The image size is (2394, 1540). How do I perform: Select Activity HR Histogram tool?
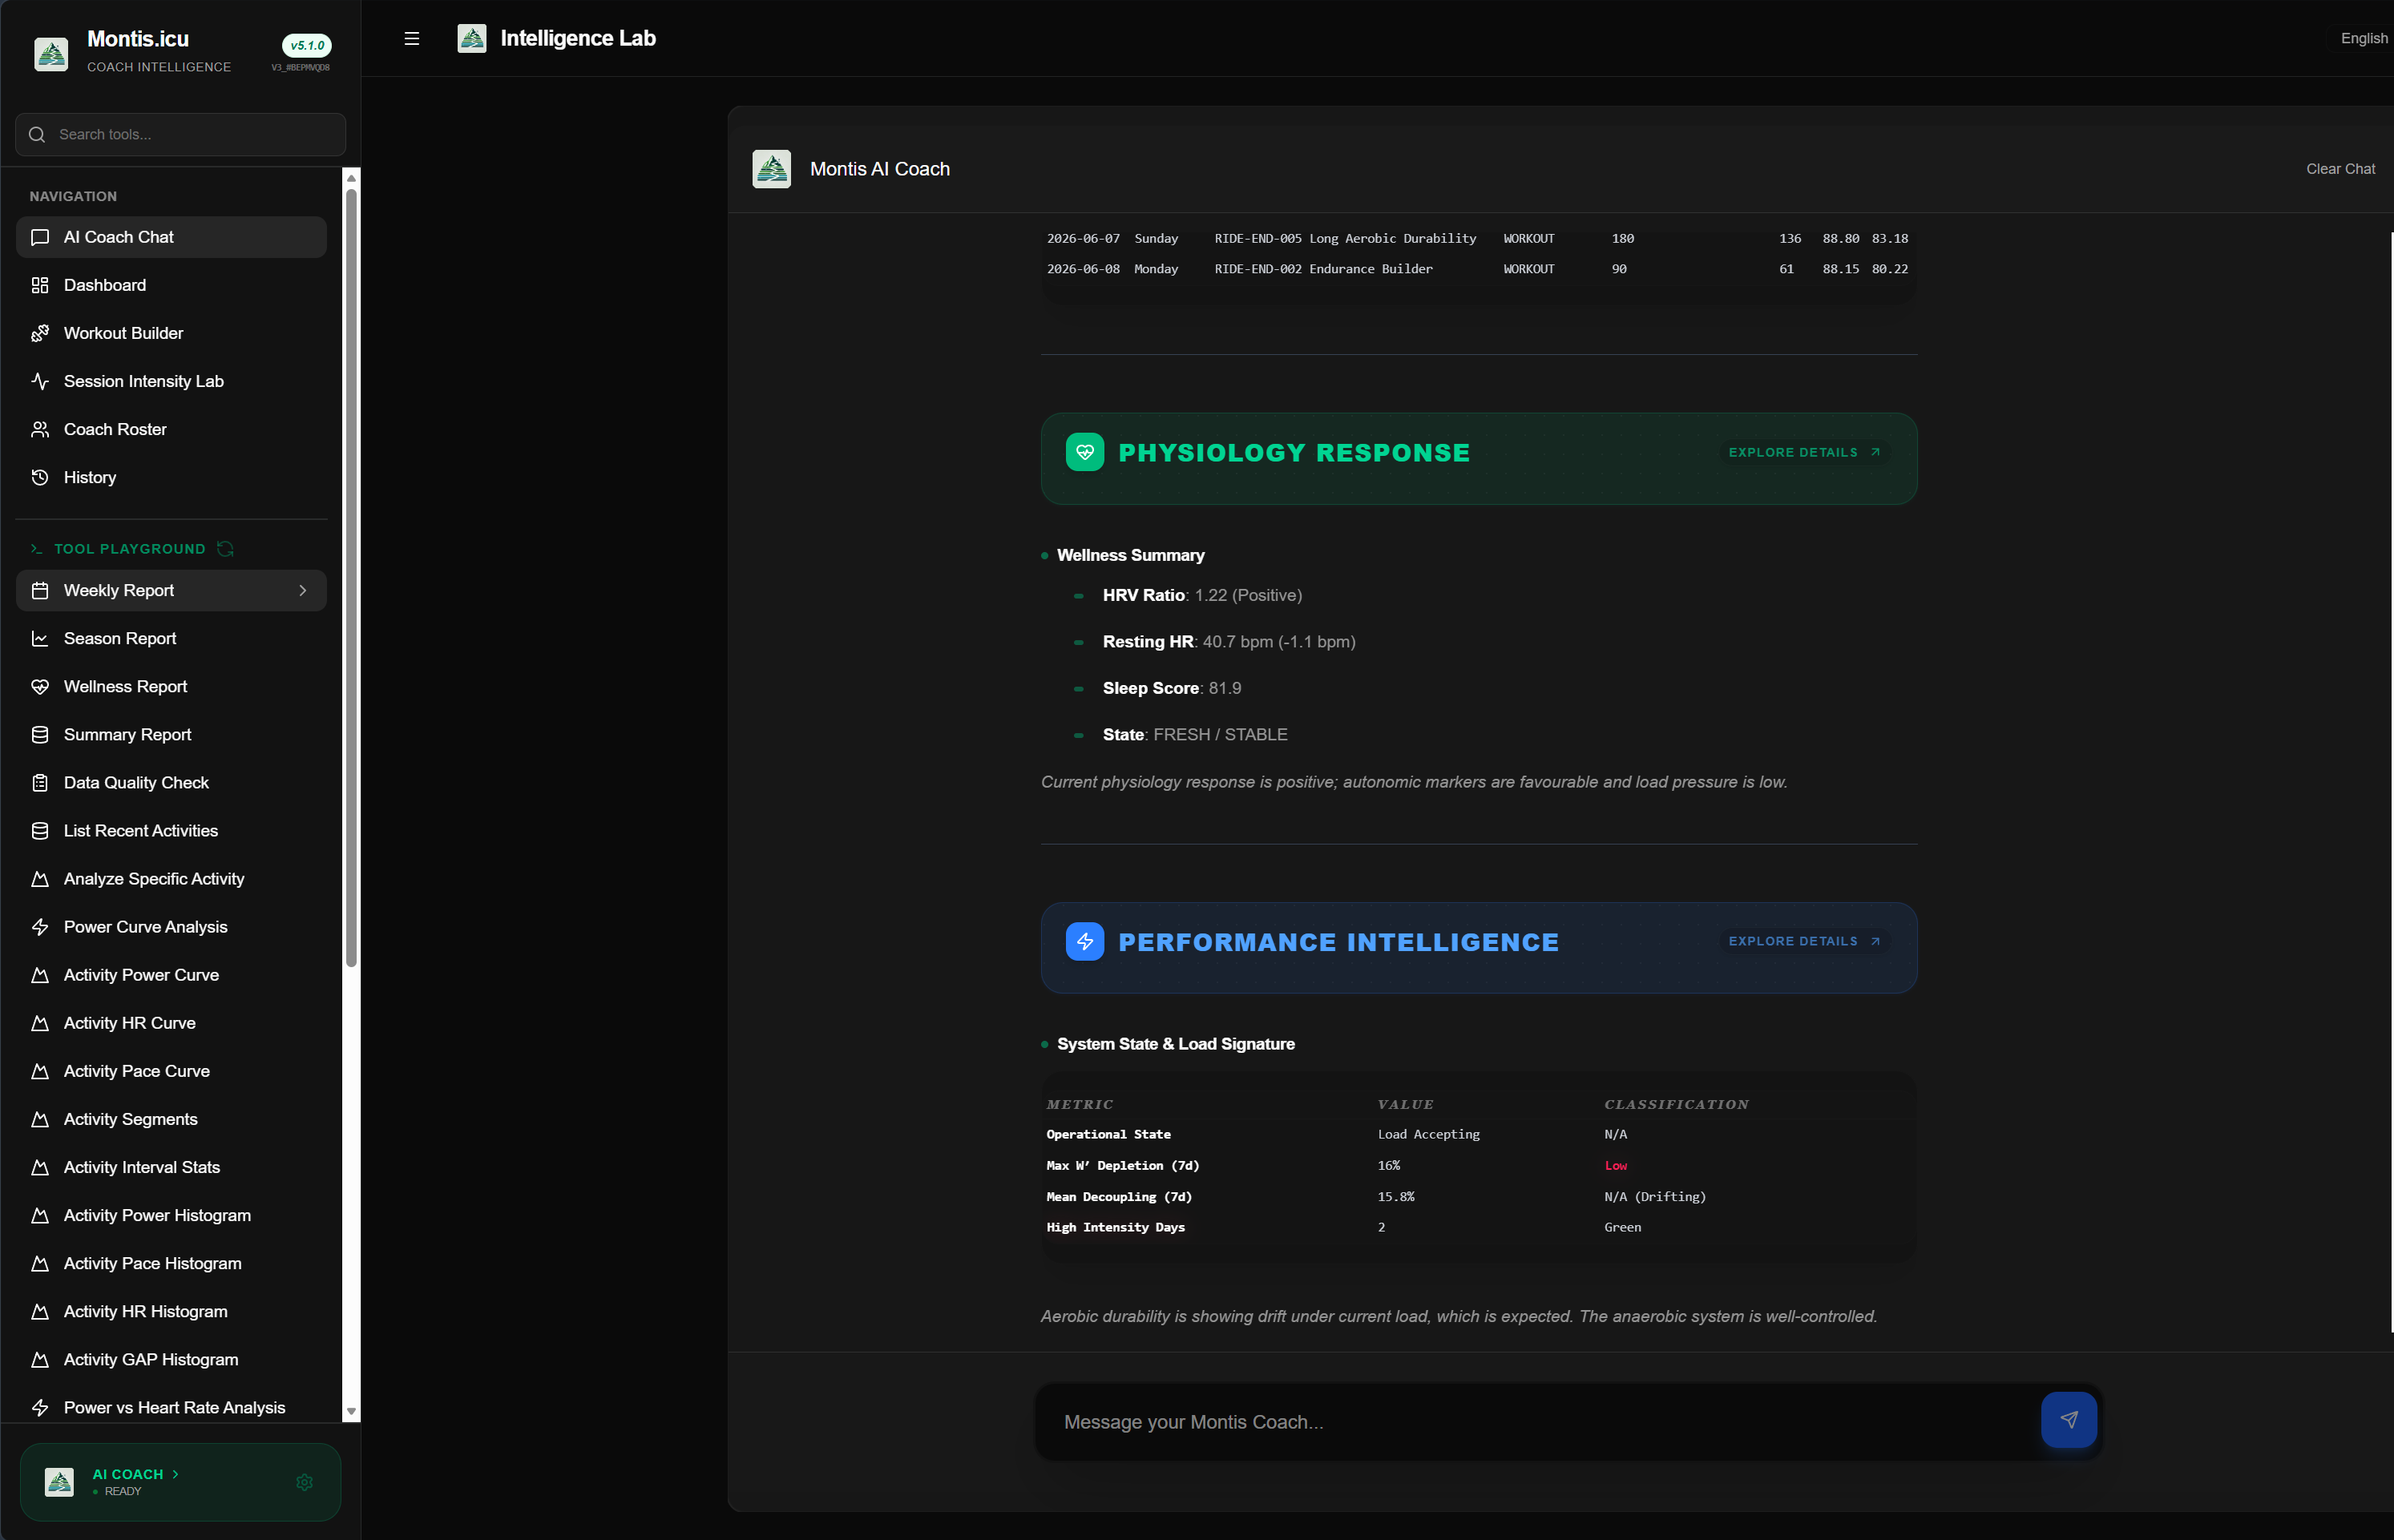[171, 1311]
